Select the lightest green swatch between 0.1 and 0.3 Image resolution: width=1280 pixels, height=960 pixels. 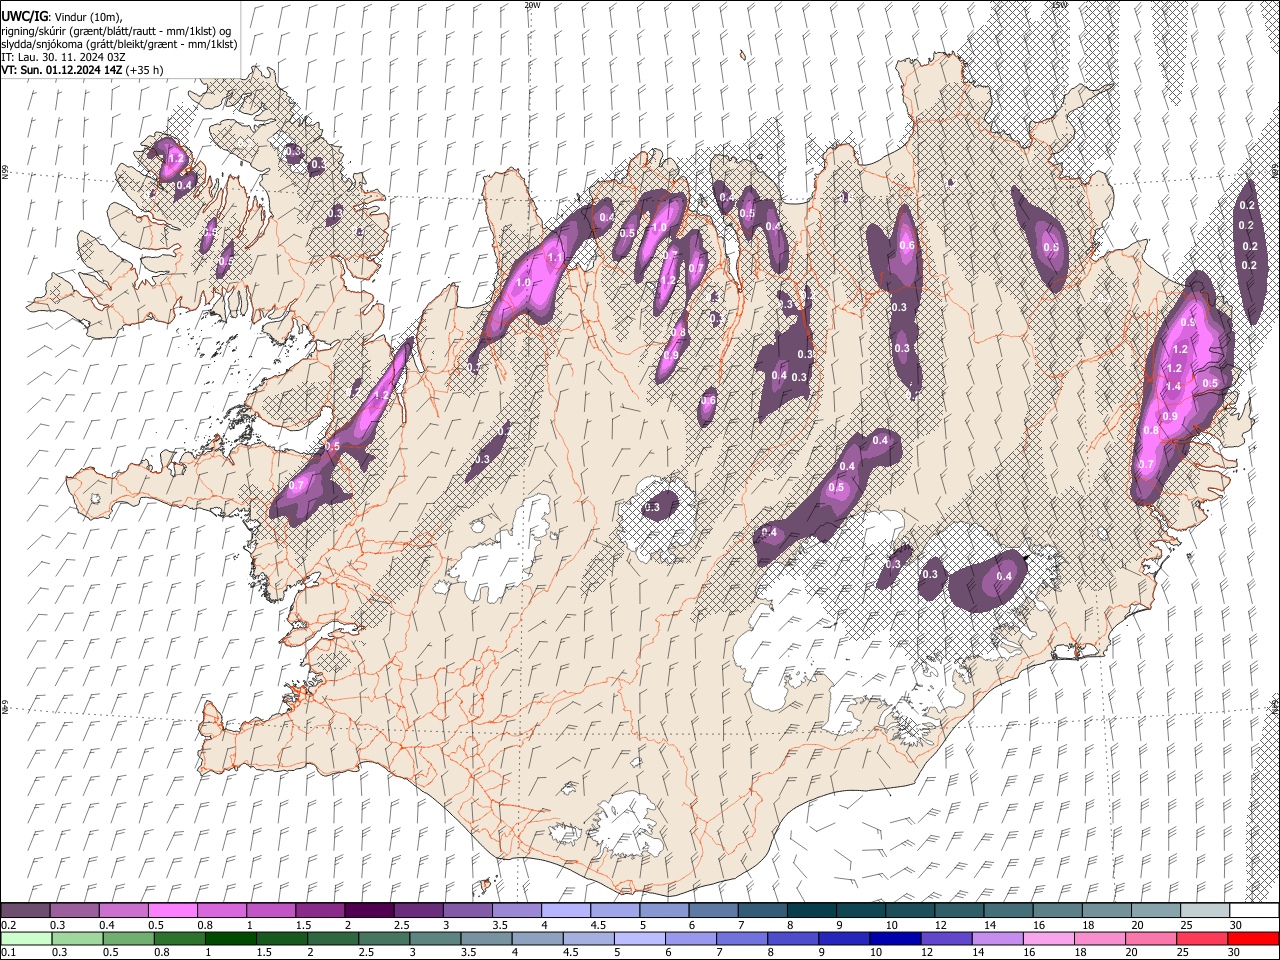point(25,938)
